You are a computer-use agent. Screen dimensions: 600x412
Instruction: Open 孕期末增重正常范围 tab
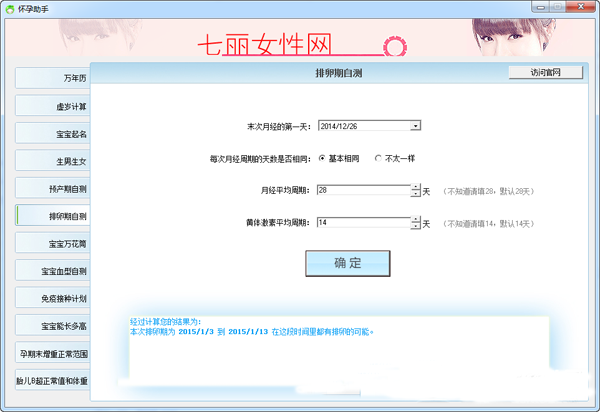[x=53, y=353]
